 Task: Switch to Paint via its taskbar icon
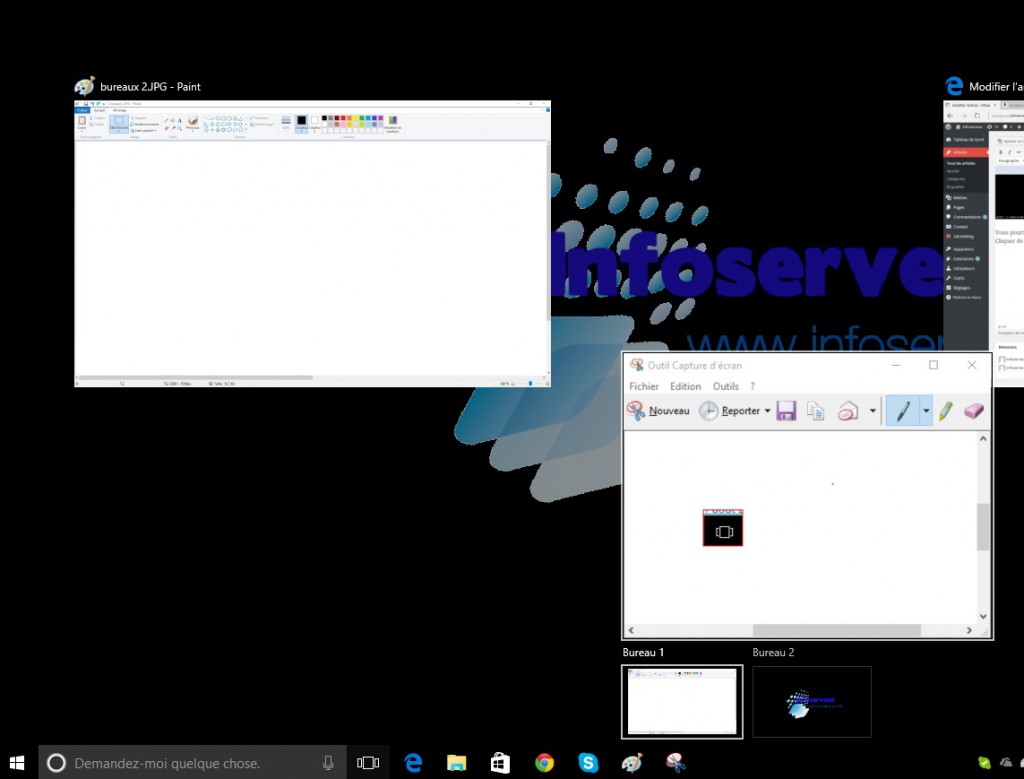coord(632,763)
